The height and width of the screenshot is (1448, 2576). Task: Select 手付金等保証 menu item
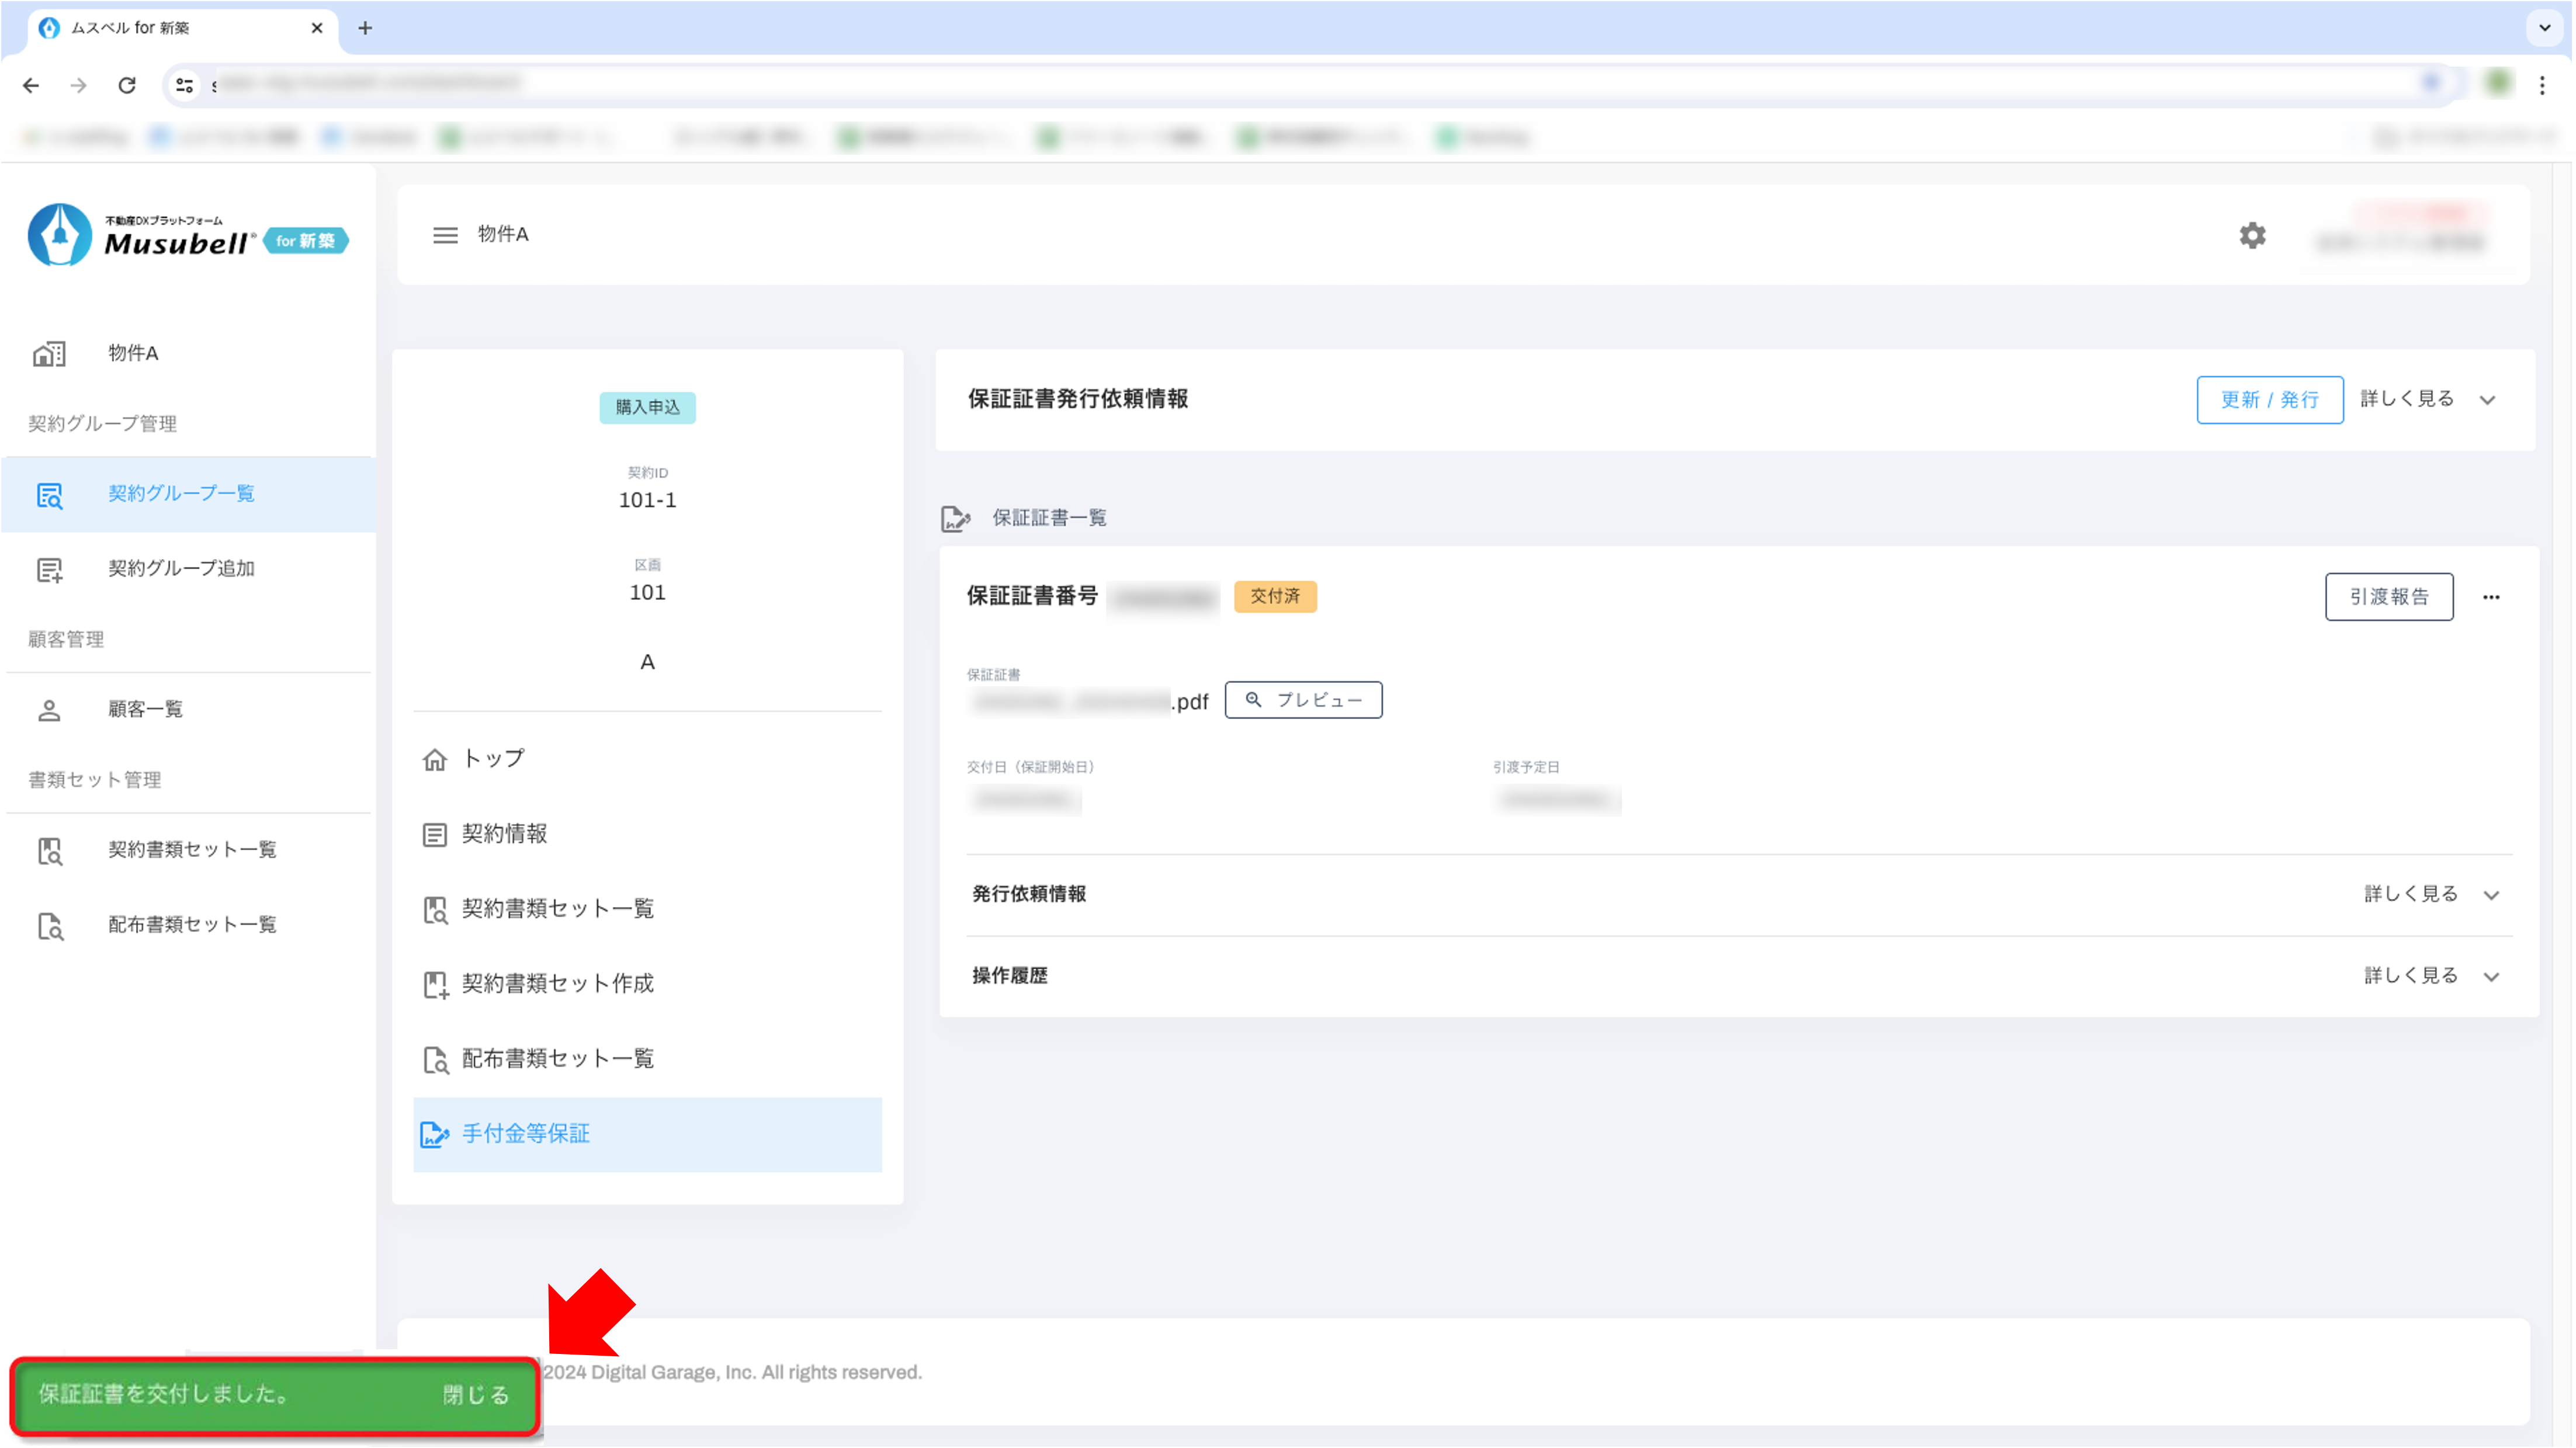526,1134
